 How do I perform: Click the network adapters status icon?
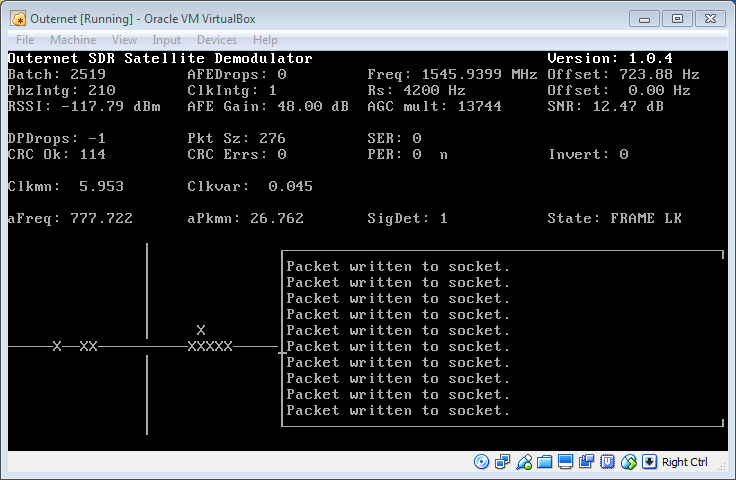click(502, 462)
